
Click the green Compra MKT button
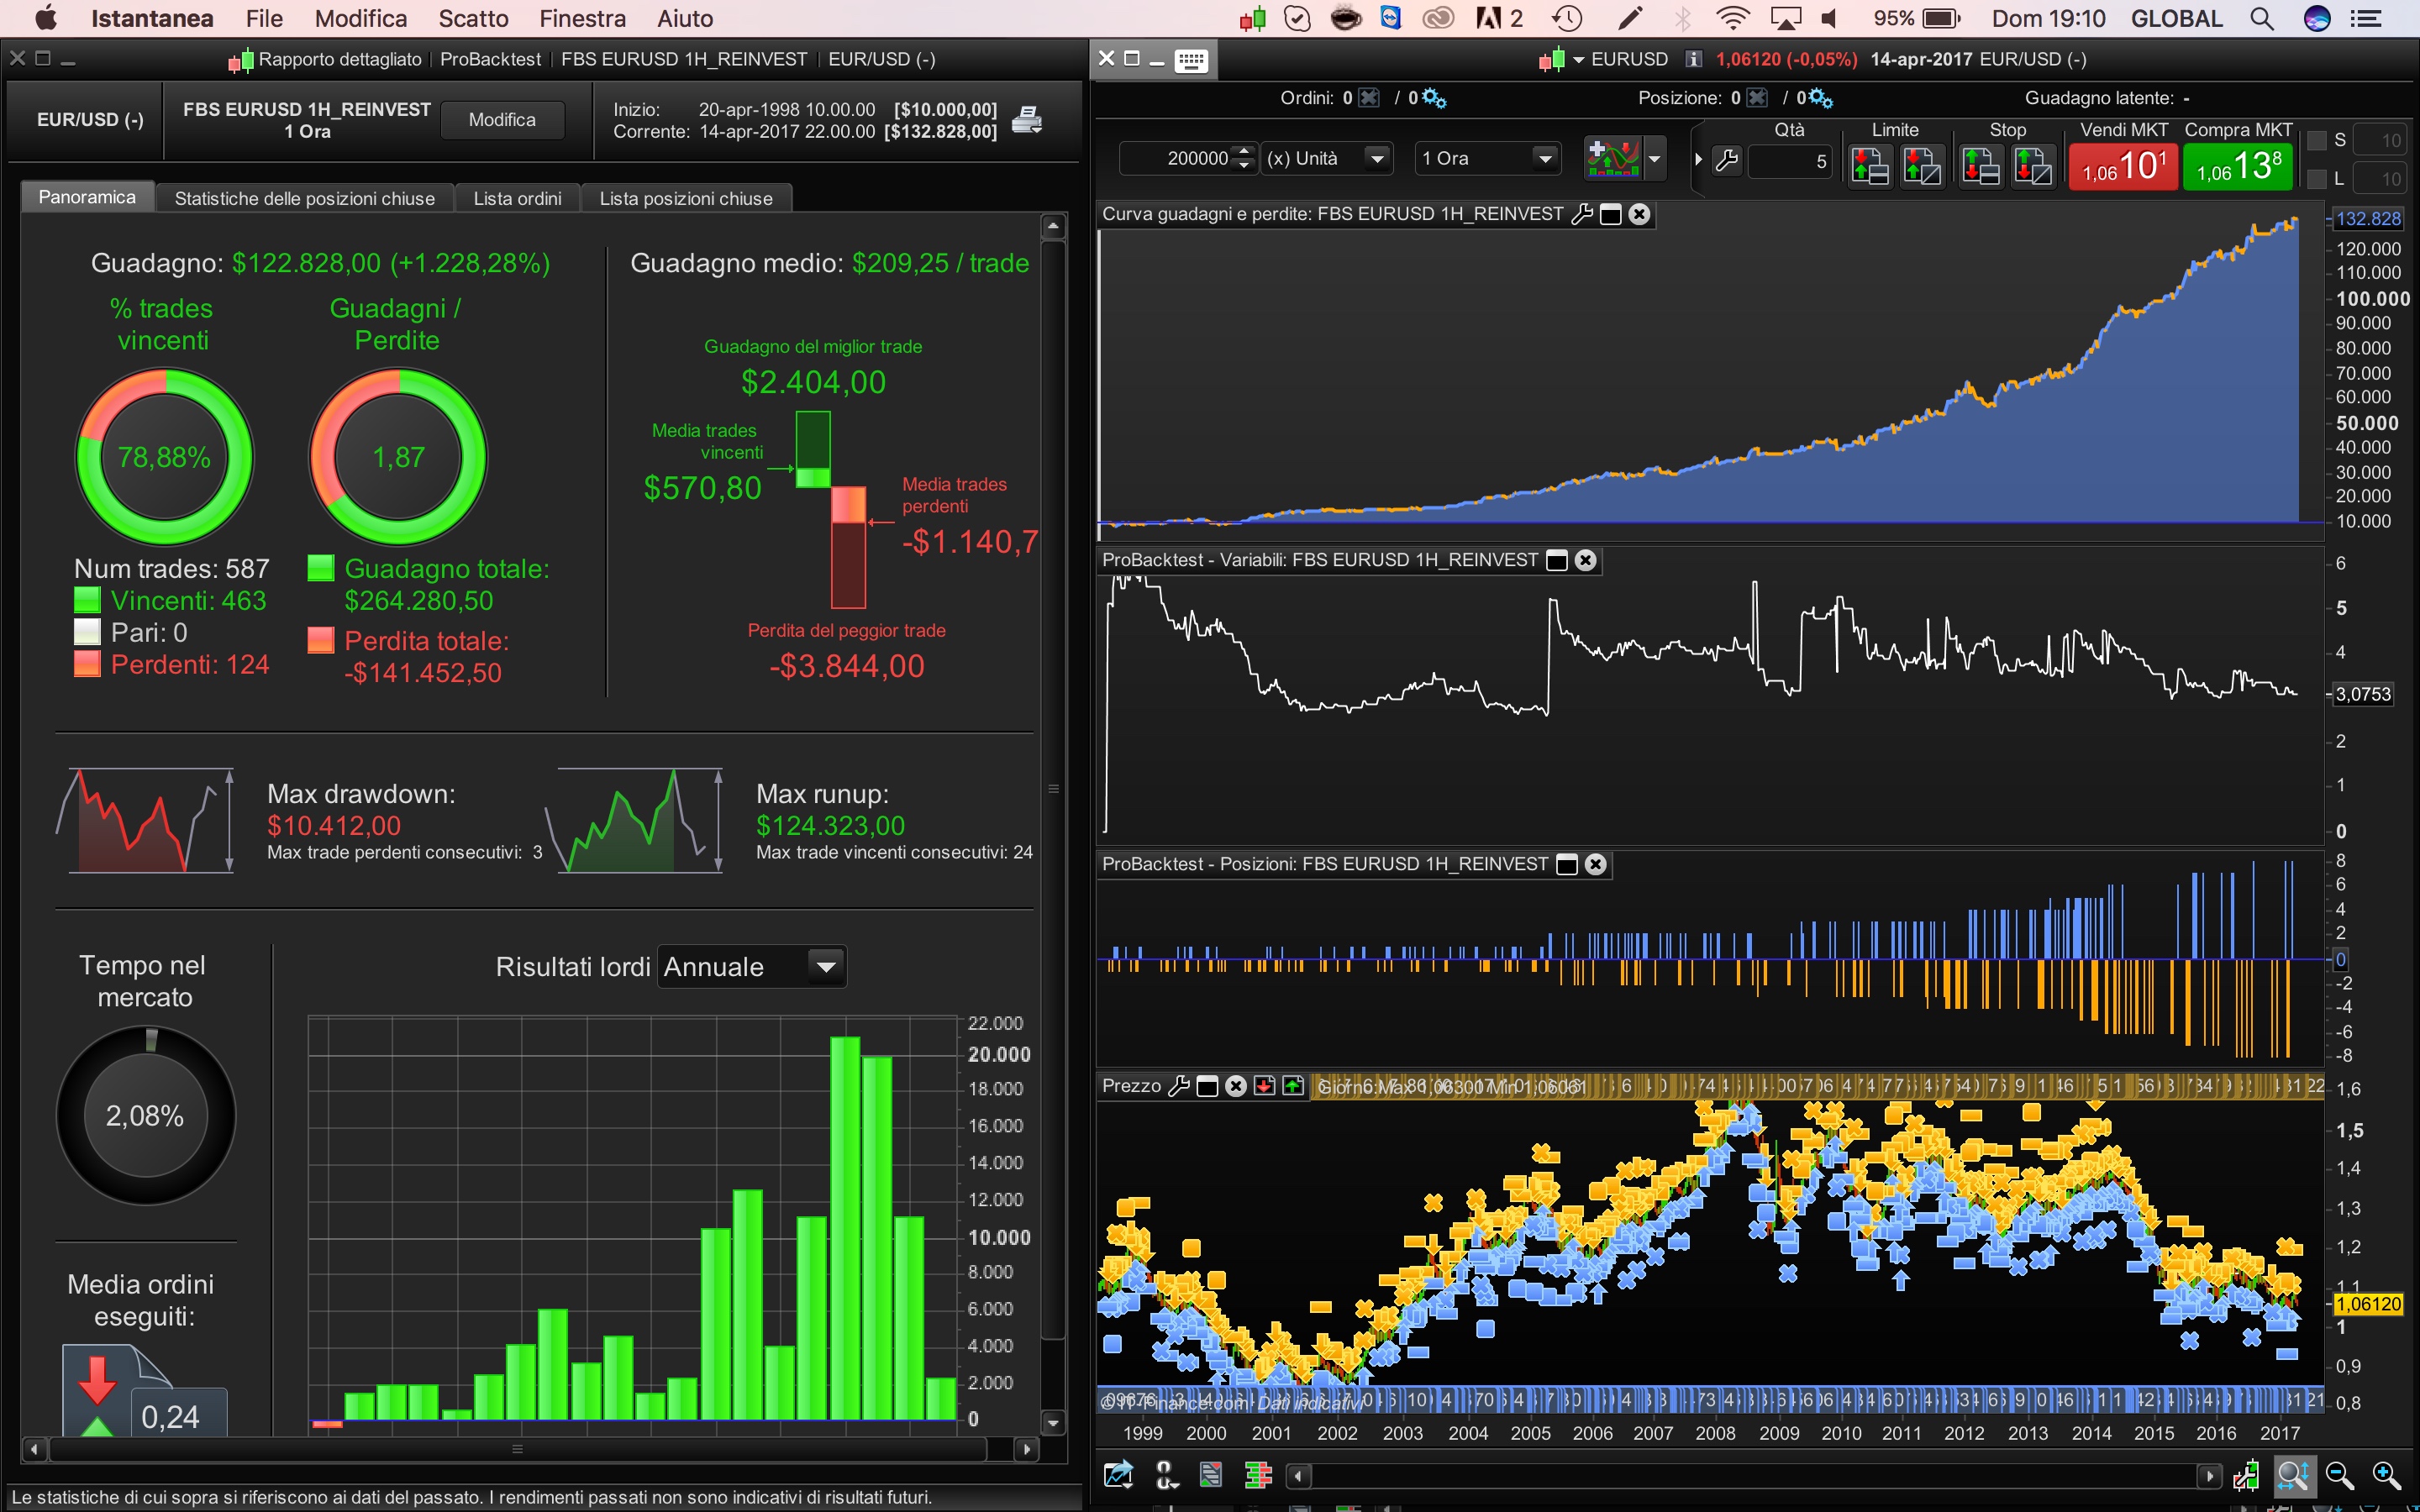tap(2238, 165)
